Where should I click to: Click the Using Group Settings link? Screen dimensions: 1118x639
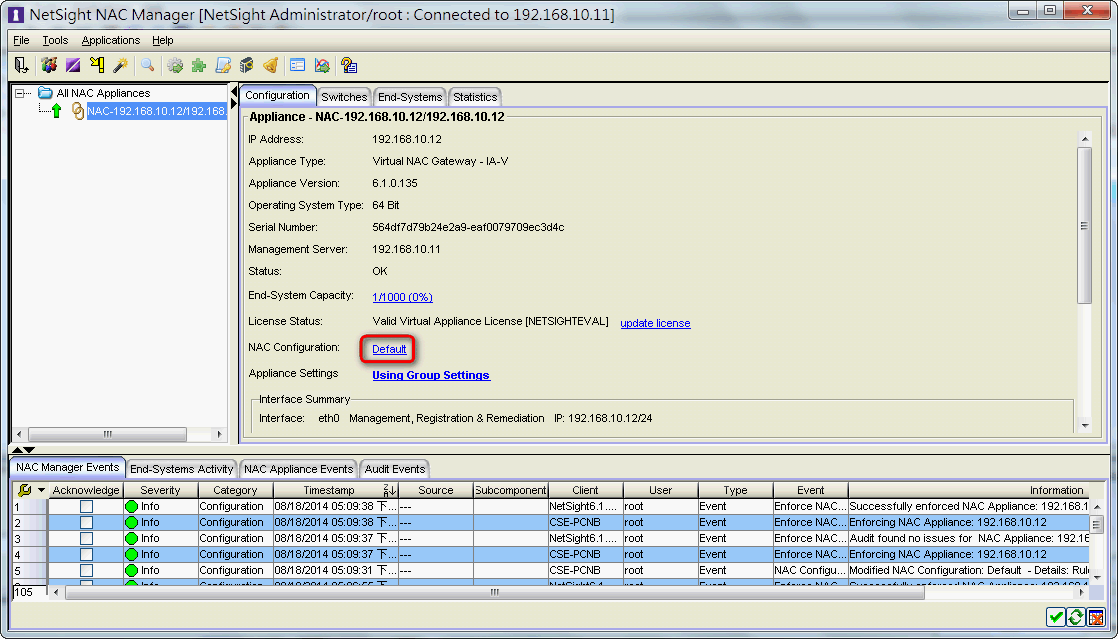(x=431, y=375)
